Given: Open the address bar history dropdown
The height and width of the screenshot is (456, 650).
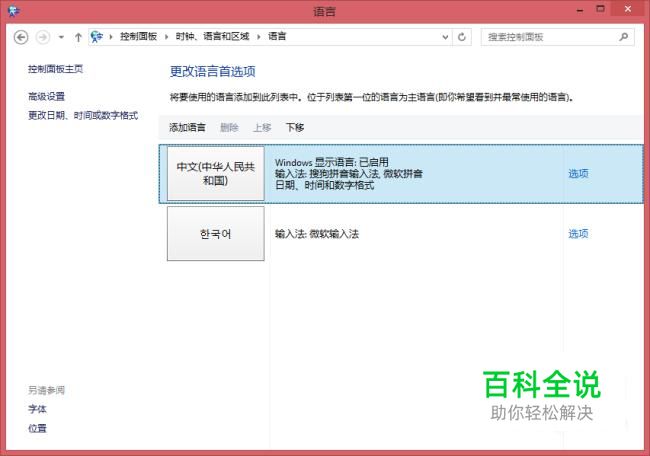Looking at the screenshot, I should [x=445, y=37].
